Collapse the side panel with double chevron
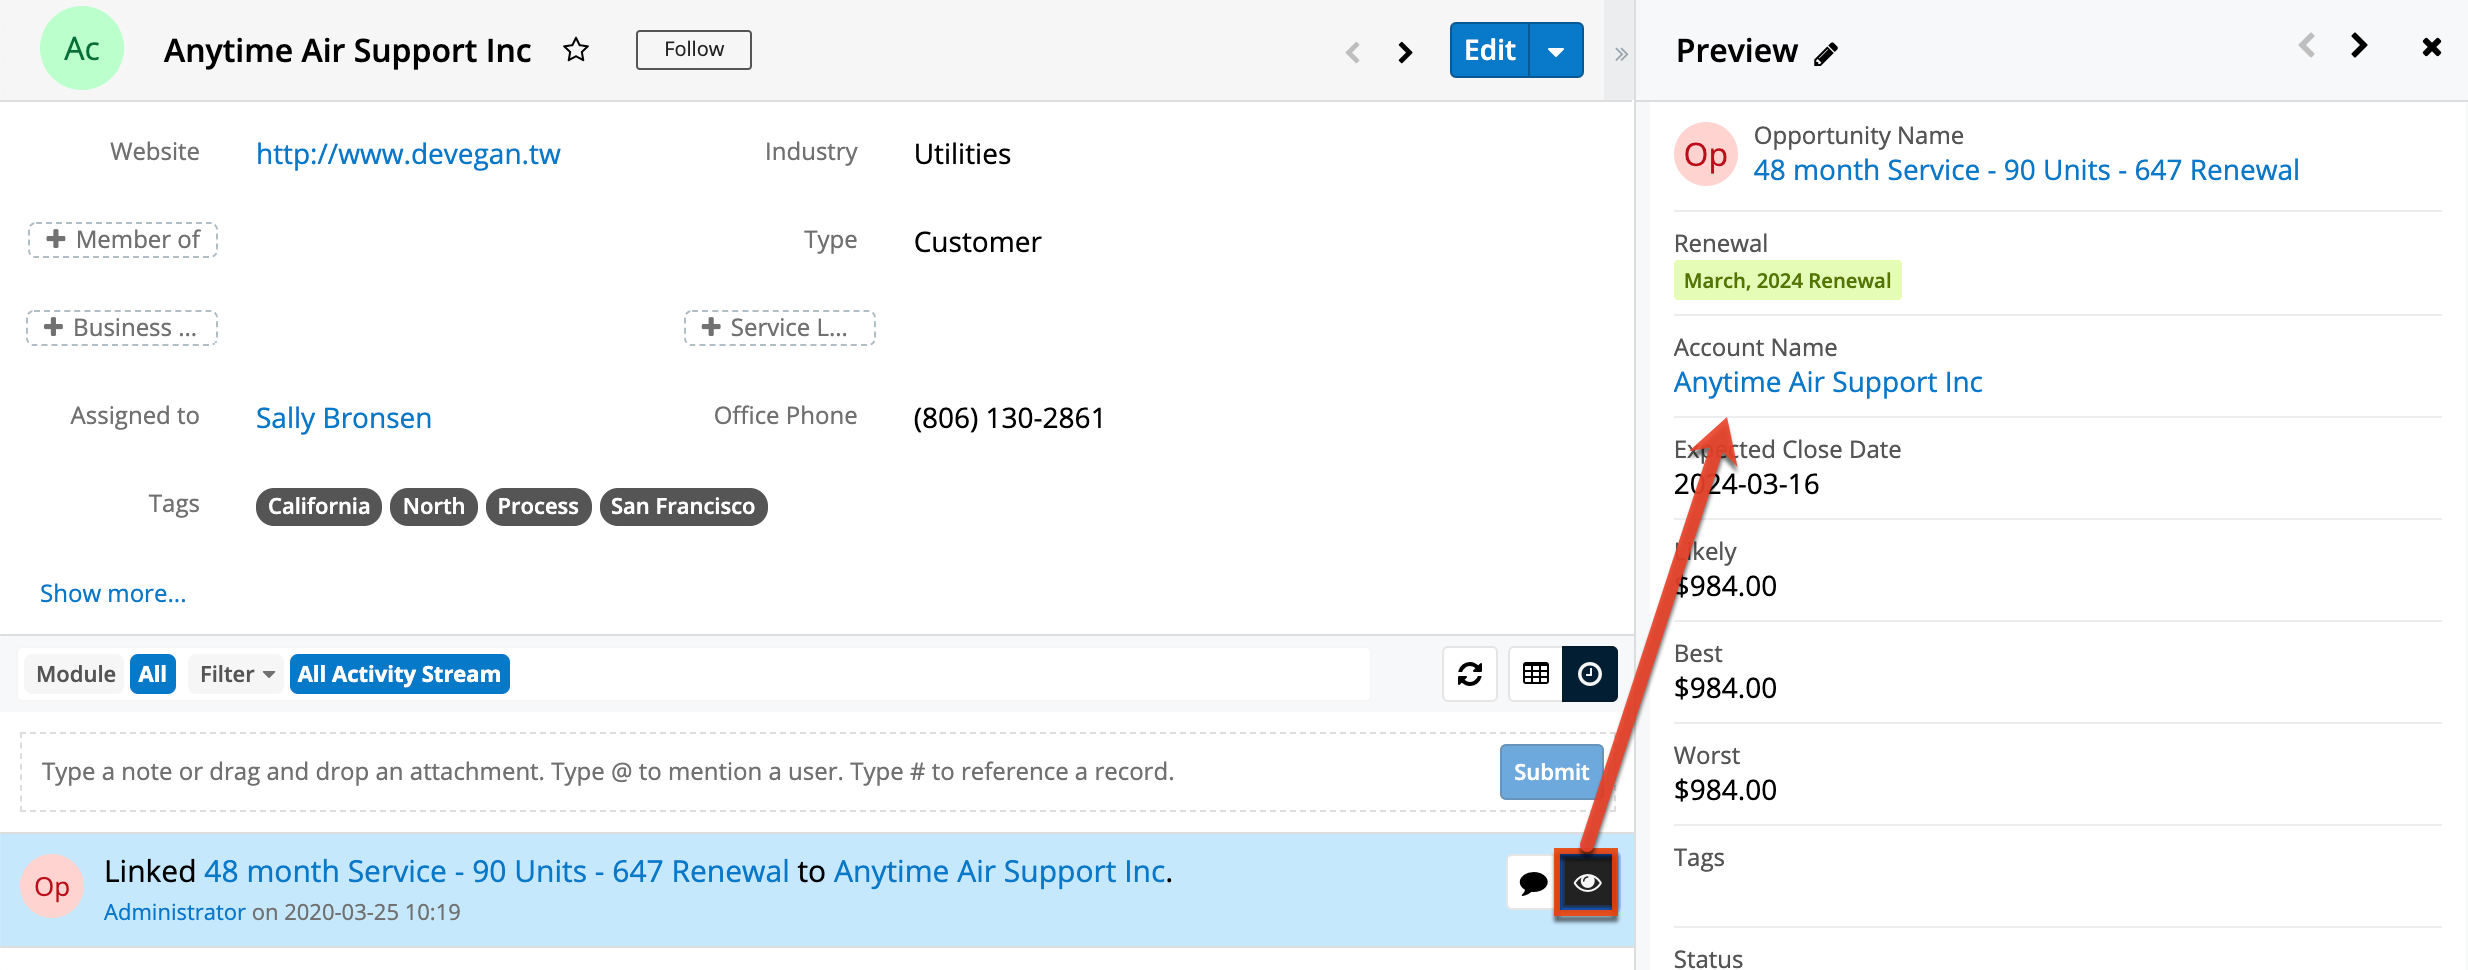 (x=1621, y=54)
